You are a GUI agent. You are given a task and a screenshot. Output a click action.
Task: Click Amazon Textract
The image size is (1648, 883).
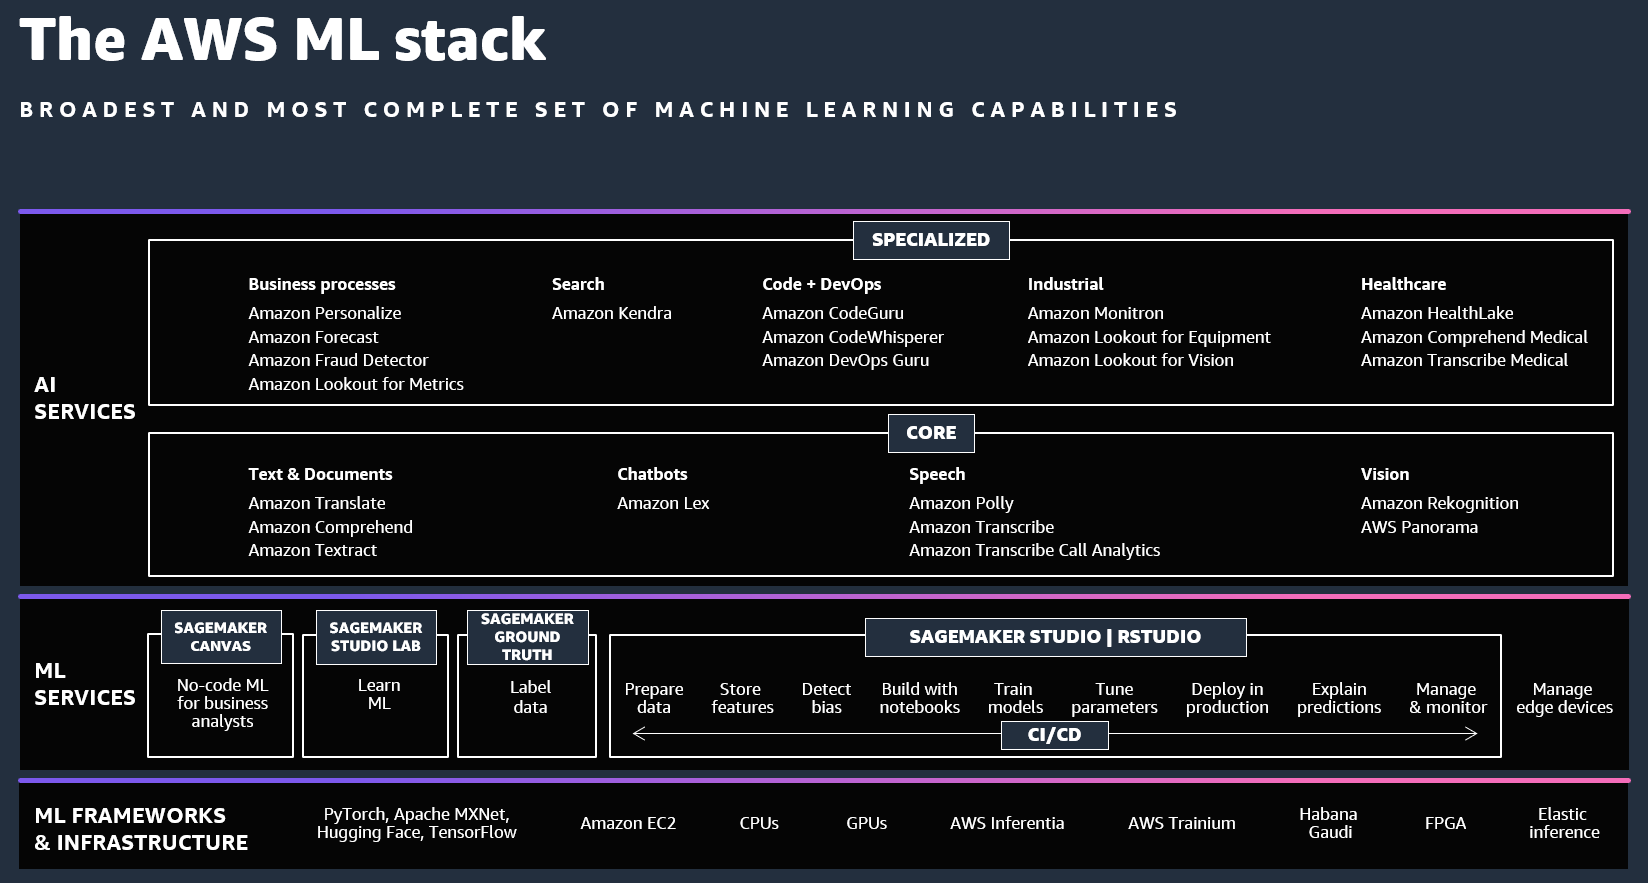313,550
